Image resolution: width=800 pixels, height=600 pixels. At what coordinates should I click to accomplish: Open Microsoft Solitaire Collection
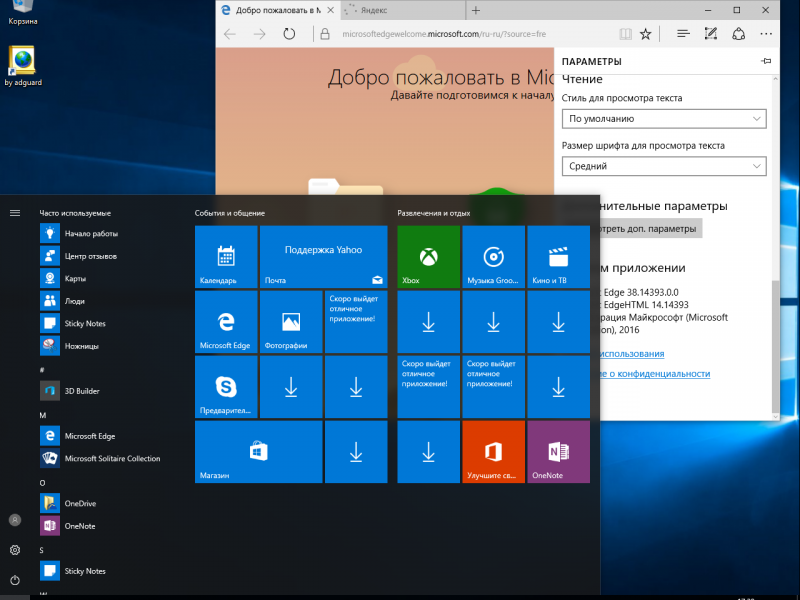pyautogui.click(x=110, y=458)
